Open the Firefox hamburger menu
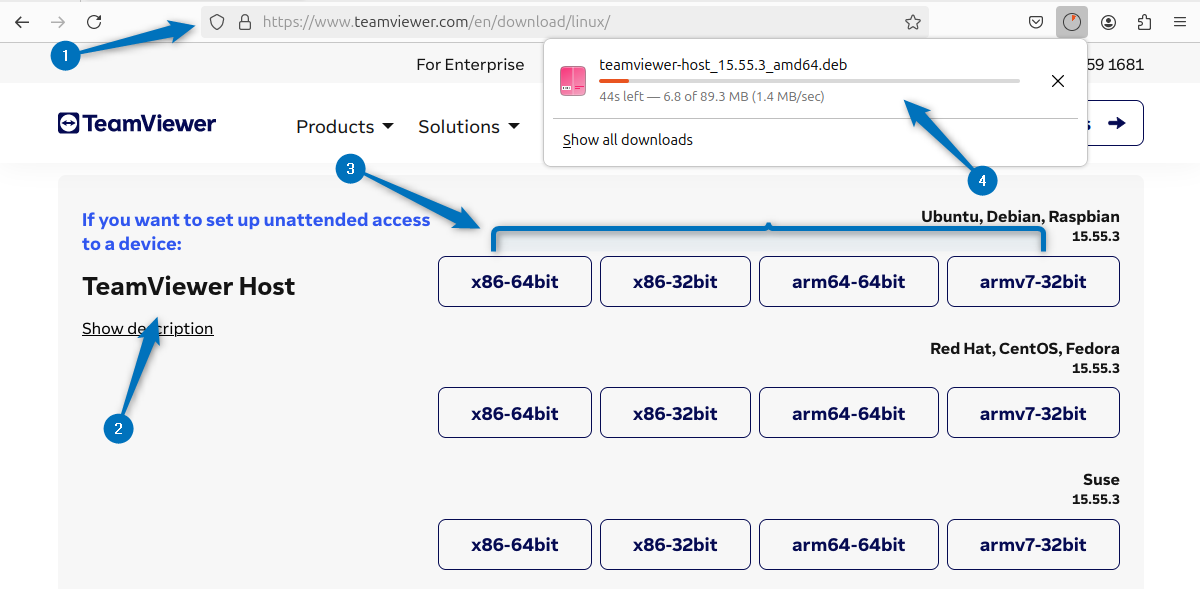 (x=1179, y=21)
